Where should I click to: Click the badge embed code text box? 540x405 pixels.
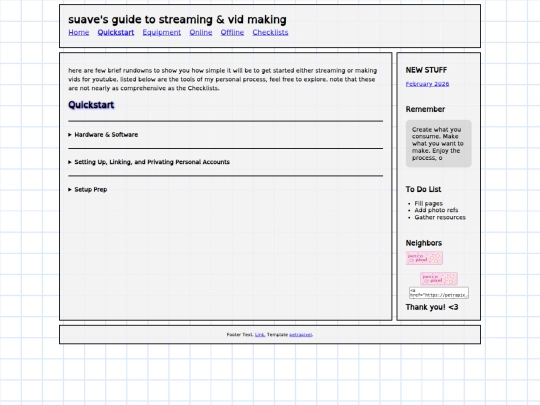(x=439, y=293)
